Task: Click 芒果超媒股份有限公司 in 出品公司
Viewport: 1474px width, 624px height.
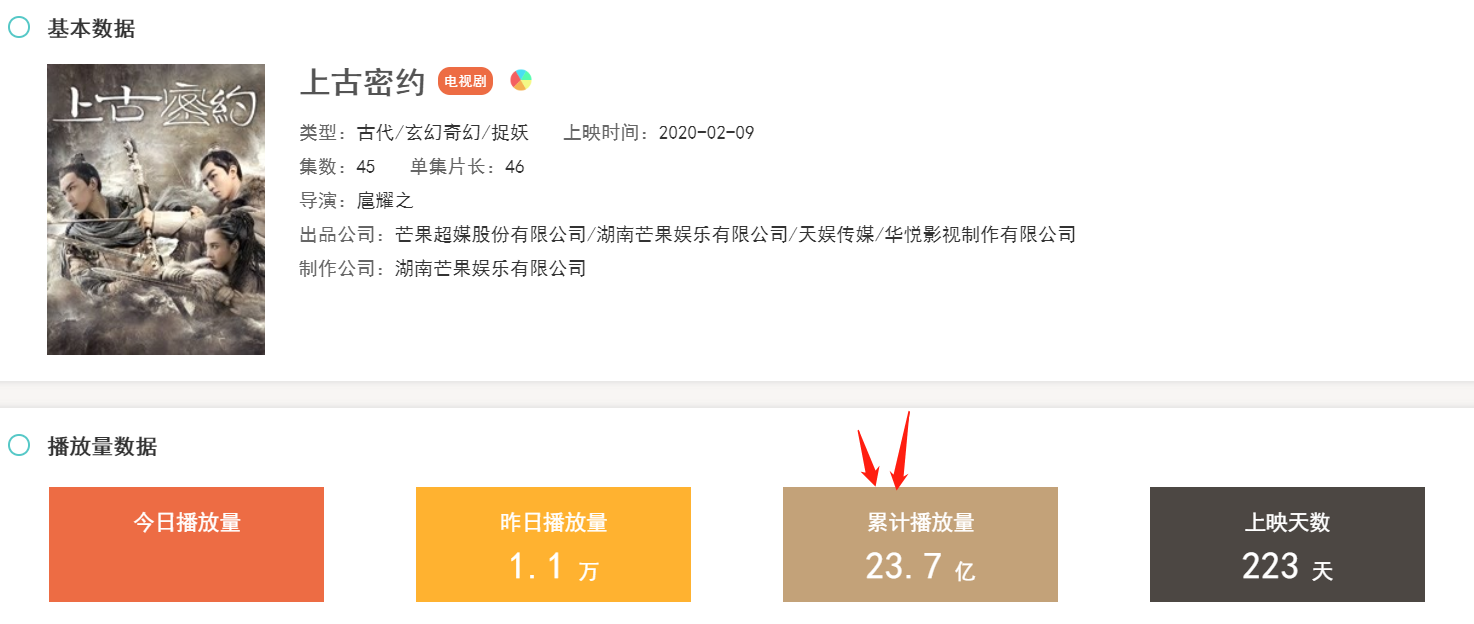Action: 490,235
